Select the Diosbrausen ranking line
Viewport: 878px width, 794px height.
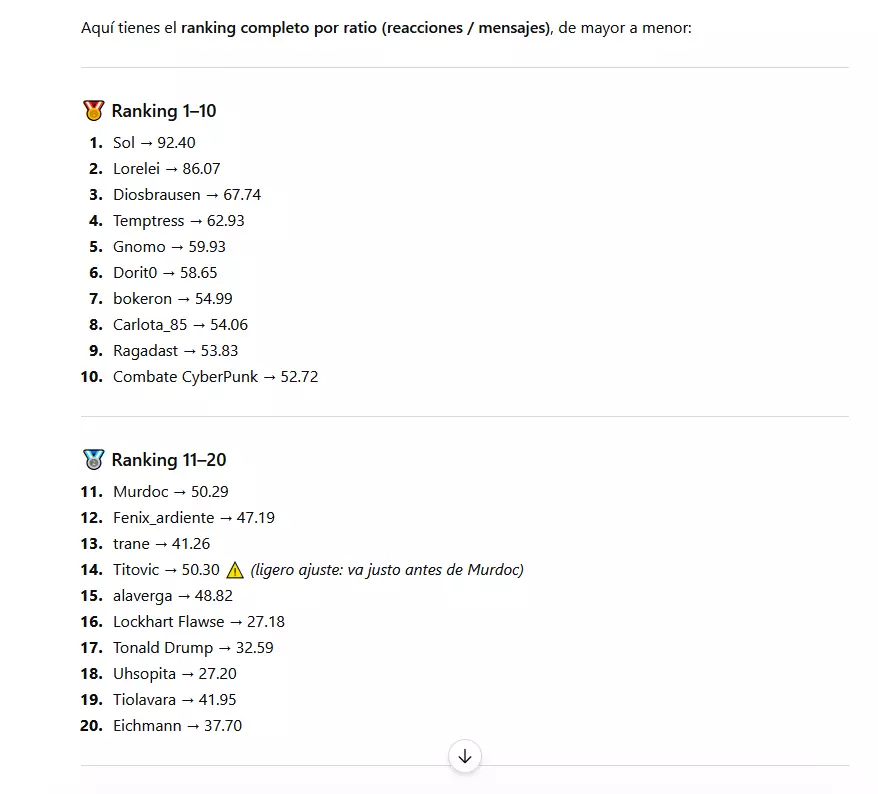pyautogui.click(x=187, y=195)
